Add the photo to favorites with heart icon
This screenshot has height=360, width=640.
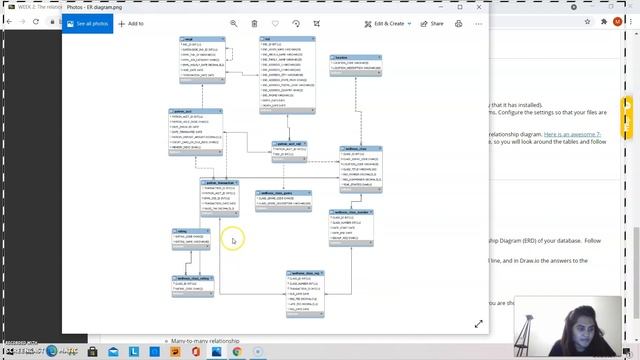click(276, 24)
